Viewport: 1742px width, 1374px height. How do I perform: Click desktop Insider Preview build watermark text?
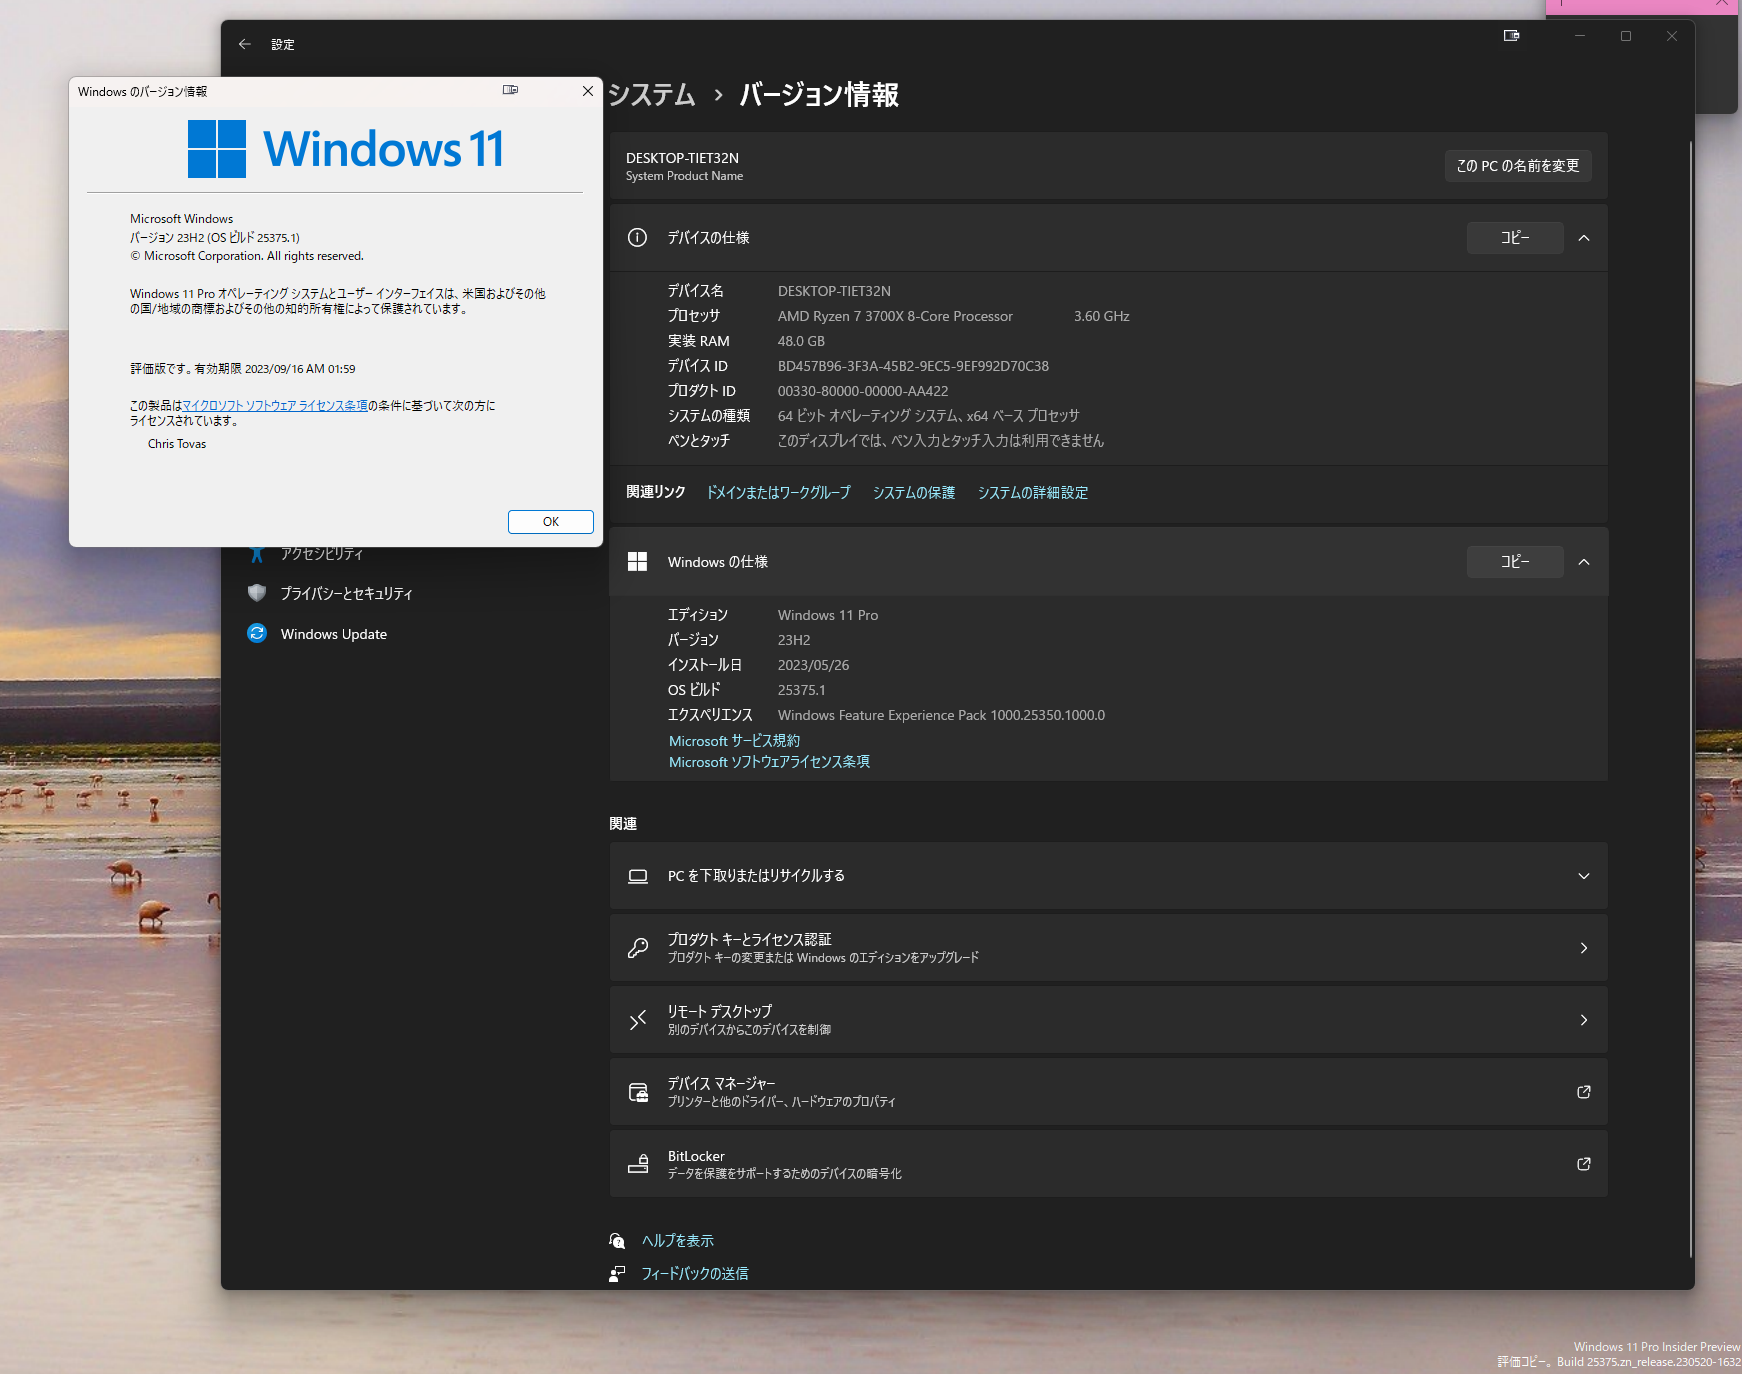(1619, 1355)
